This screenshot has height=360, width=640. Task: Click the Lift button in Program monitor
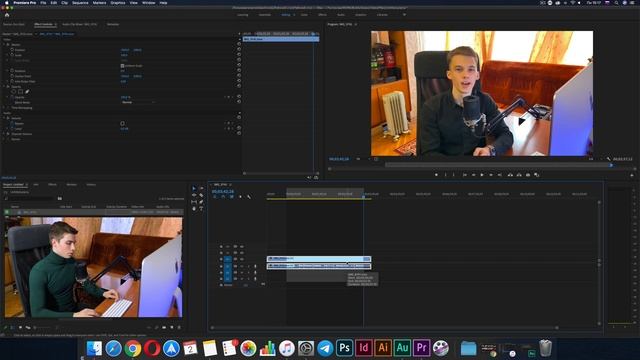(x=510, y=175)
